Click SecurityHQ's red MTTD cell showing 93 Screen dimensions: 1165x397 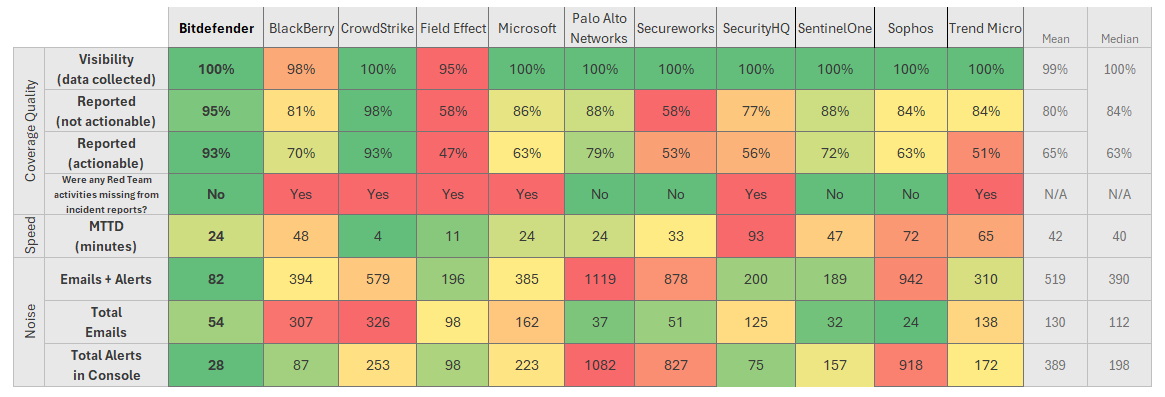[x=756, y=236]
